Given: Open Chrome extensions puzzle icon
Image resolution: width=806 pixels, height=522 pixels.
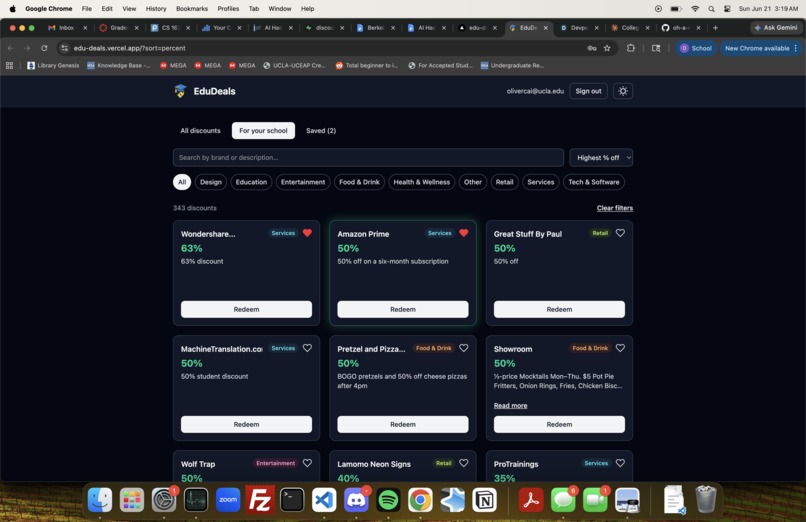Looking at the screenshot, I should tap(631, 48).
